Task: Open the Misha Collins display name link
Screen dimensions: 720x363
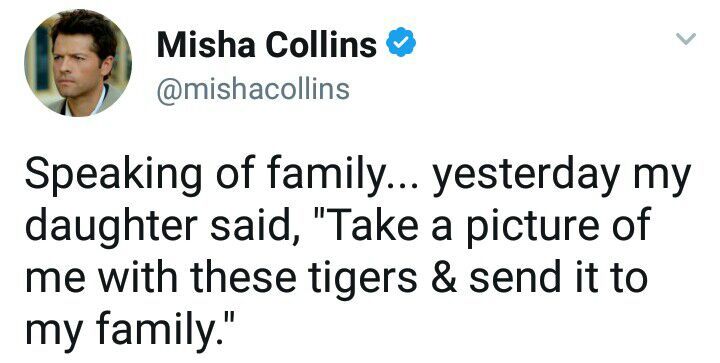Action: [x=266, y=44]
